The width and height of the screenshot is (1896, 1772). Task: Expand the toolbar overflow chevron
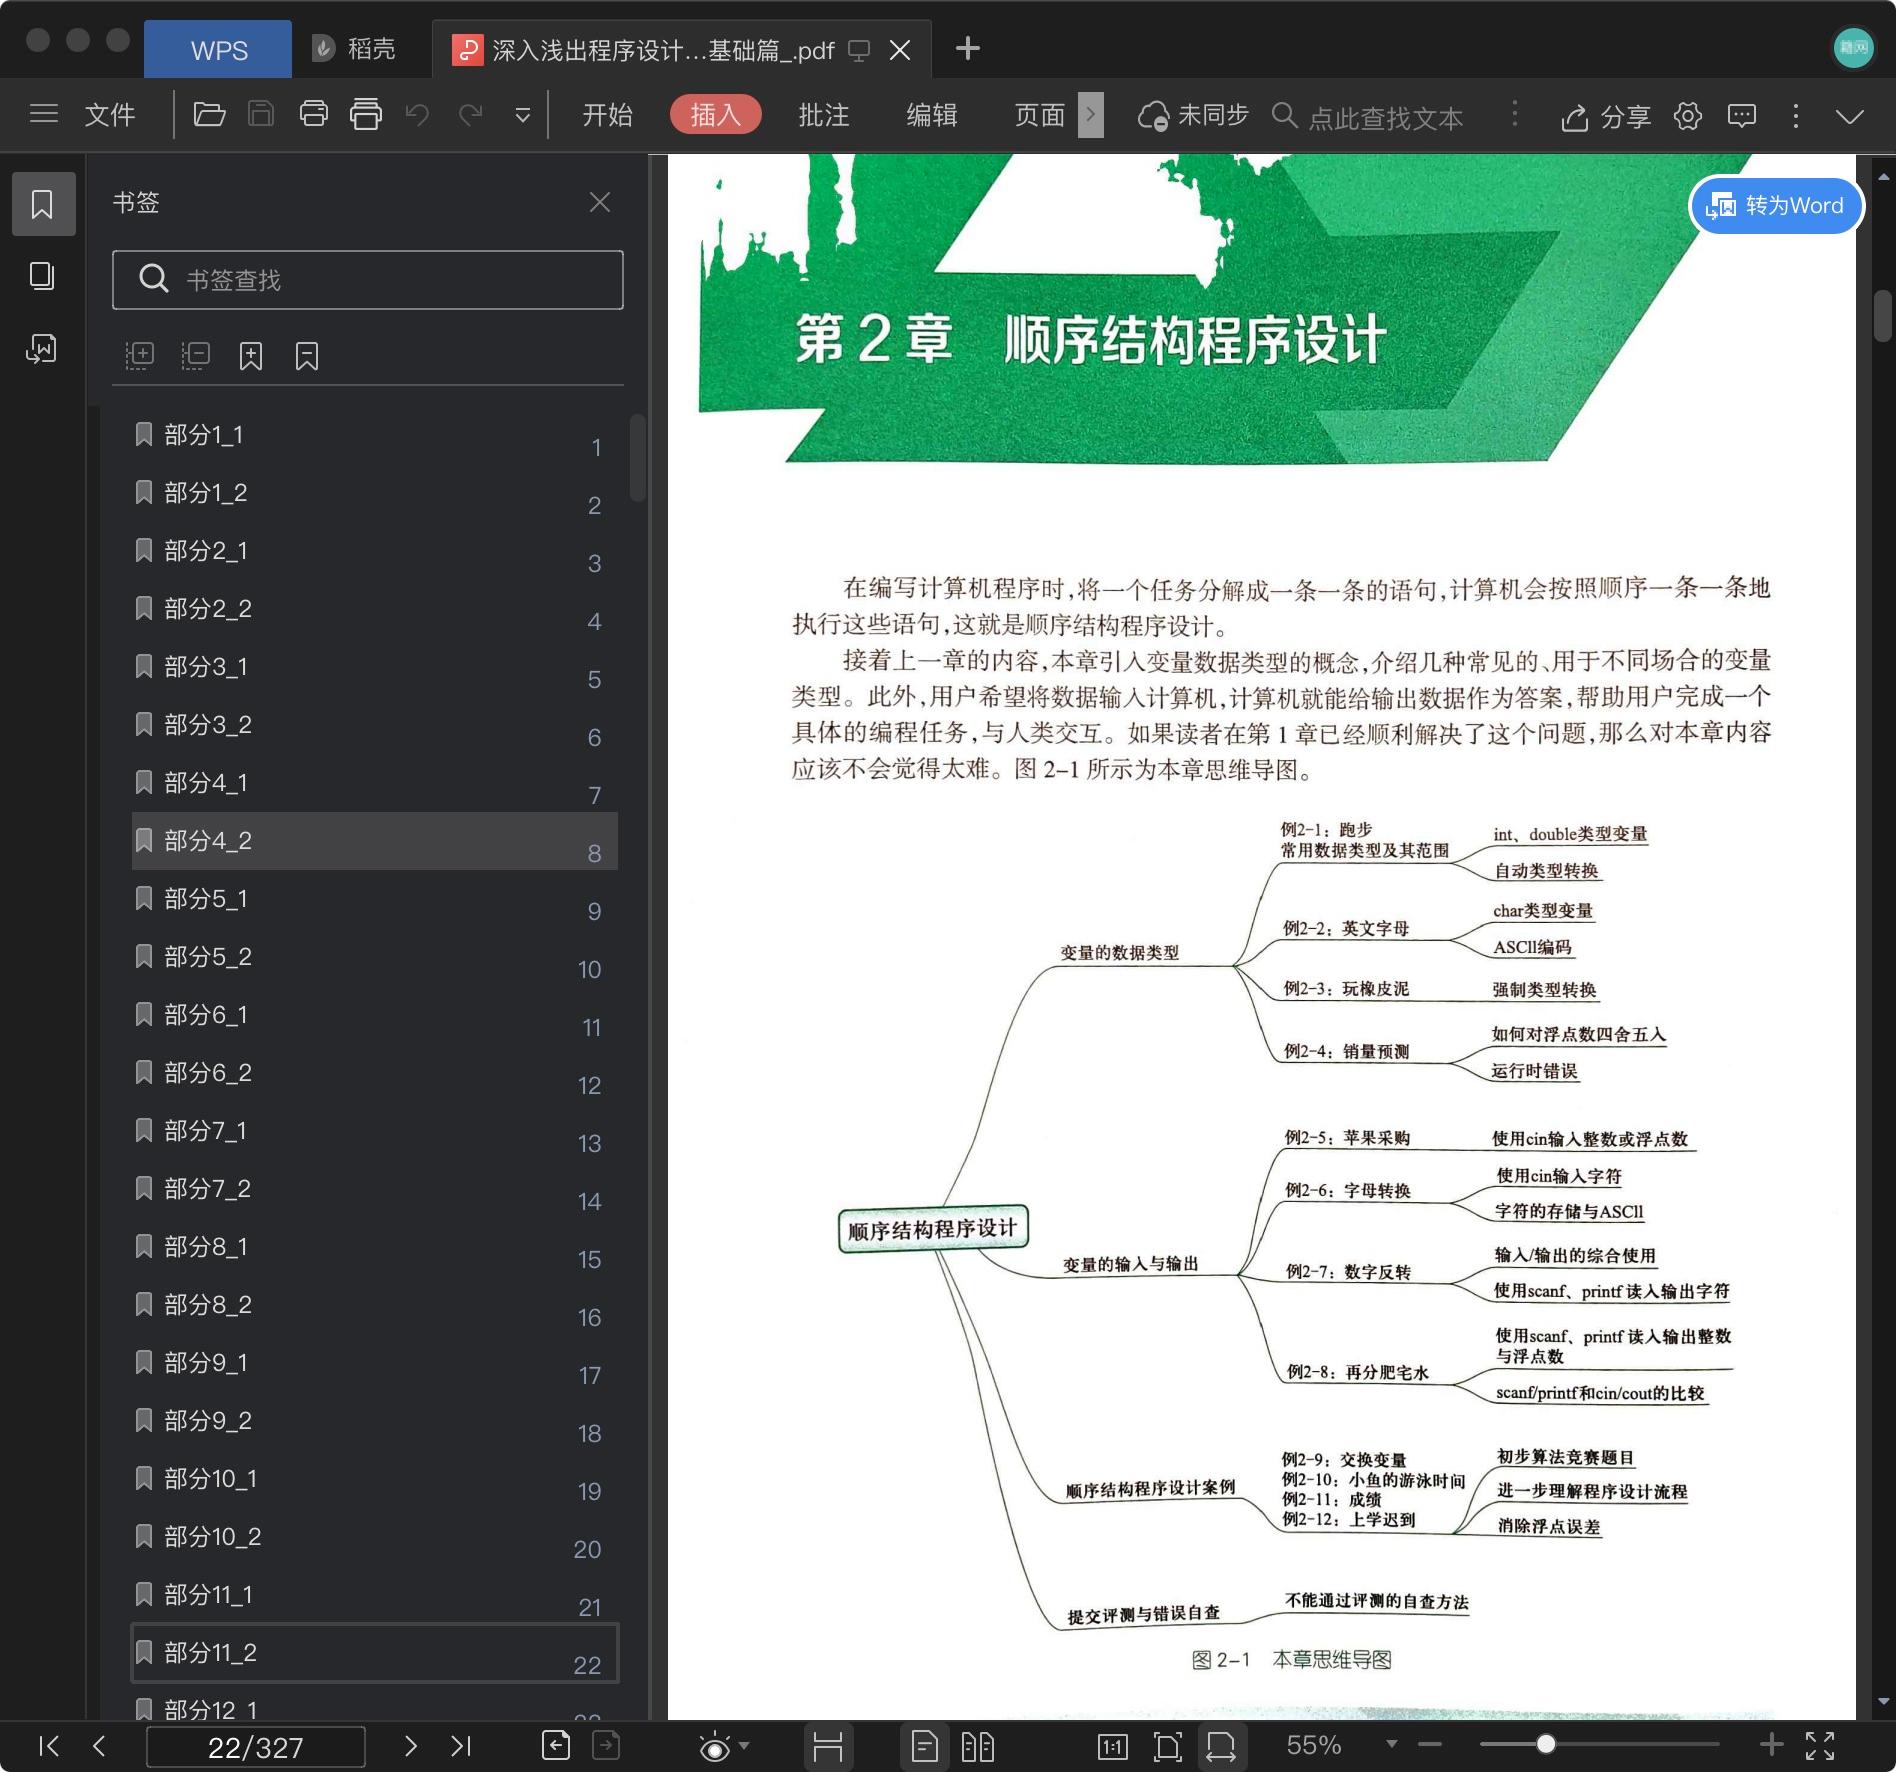click(522, 114)
